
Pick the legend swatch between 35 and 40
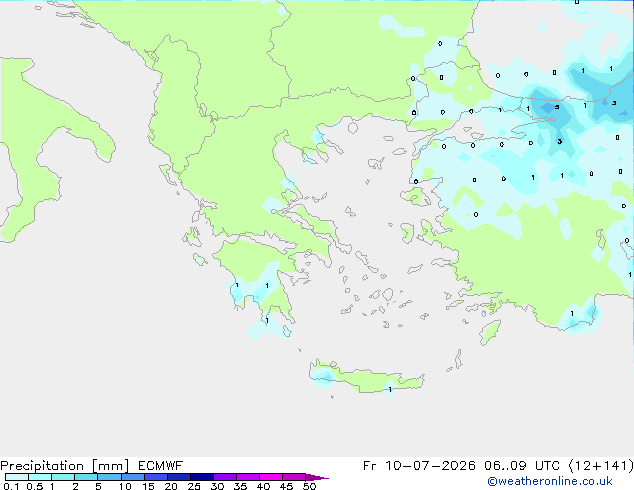[248, 477]
